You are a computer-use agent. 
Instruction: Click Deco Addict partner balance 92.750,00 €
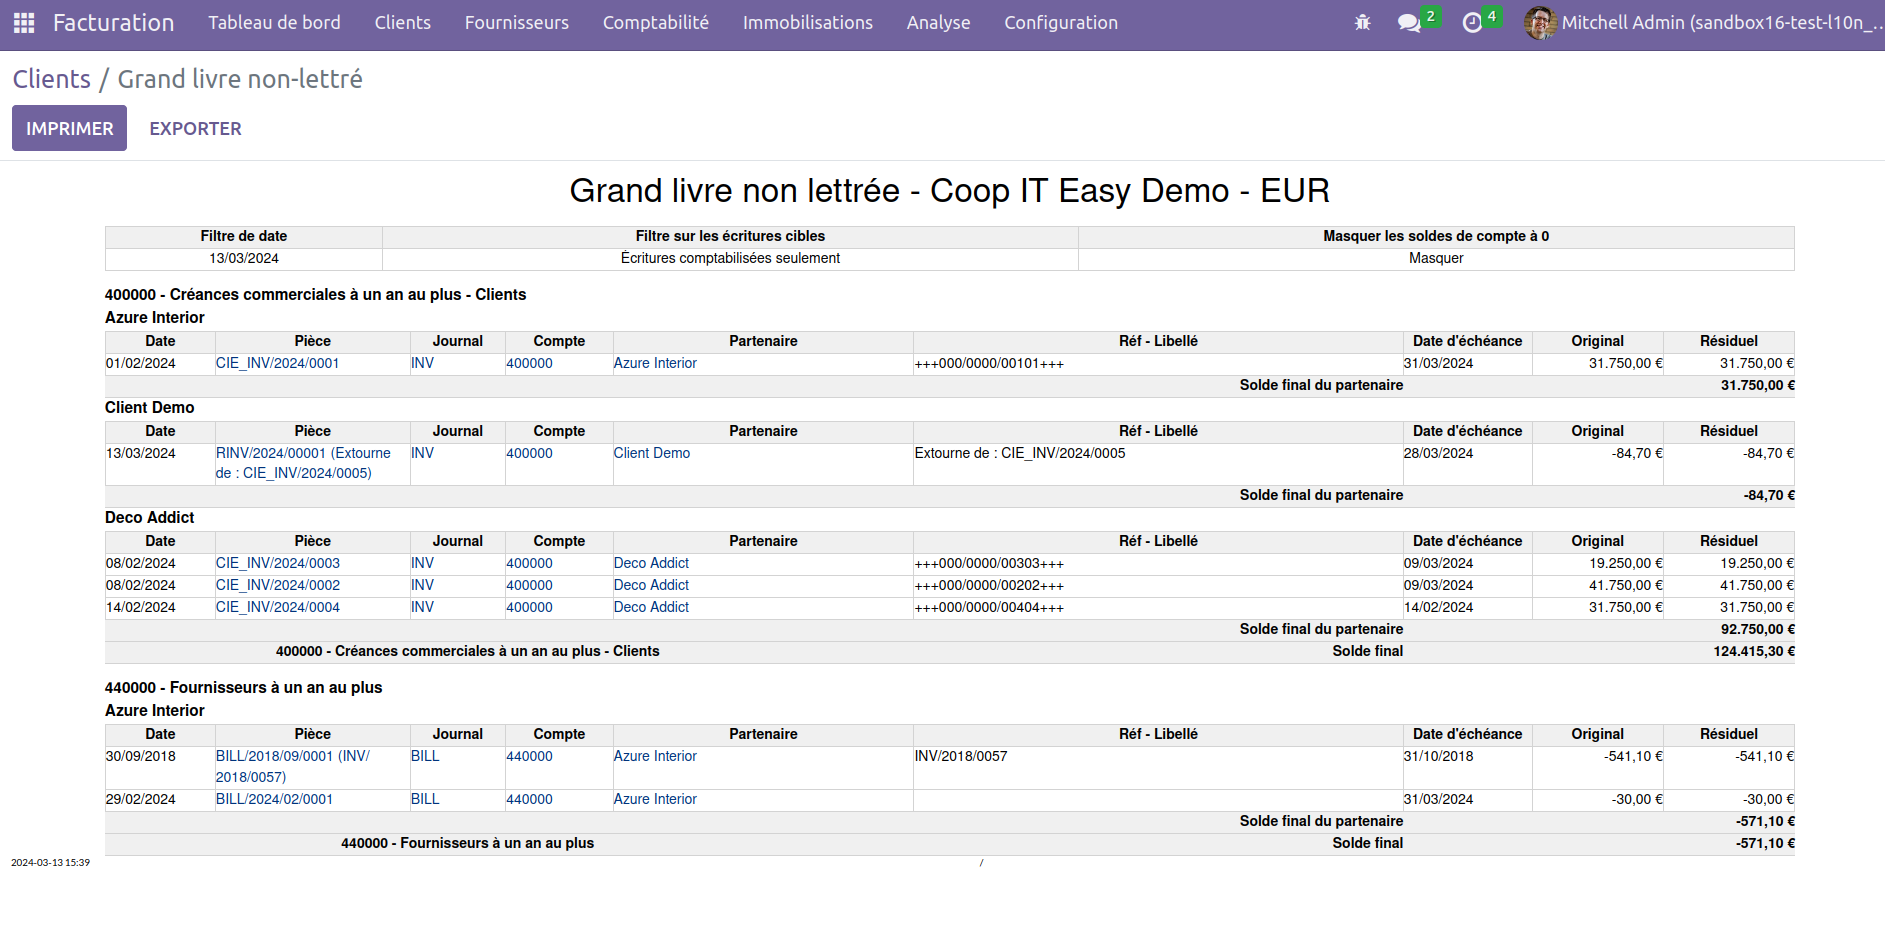(1757, 629)
